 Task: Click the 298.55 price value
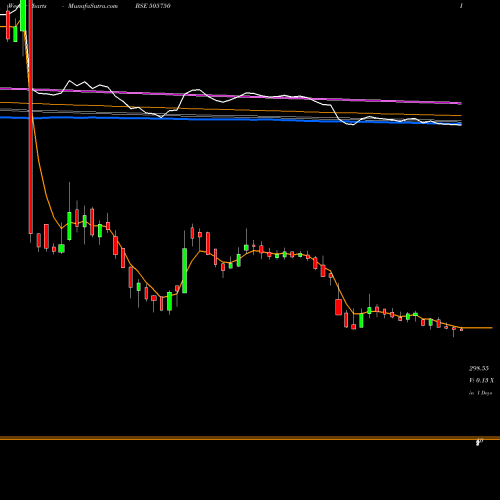[479, 368]
